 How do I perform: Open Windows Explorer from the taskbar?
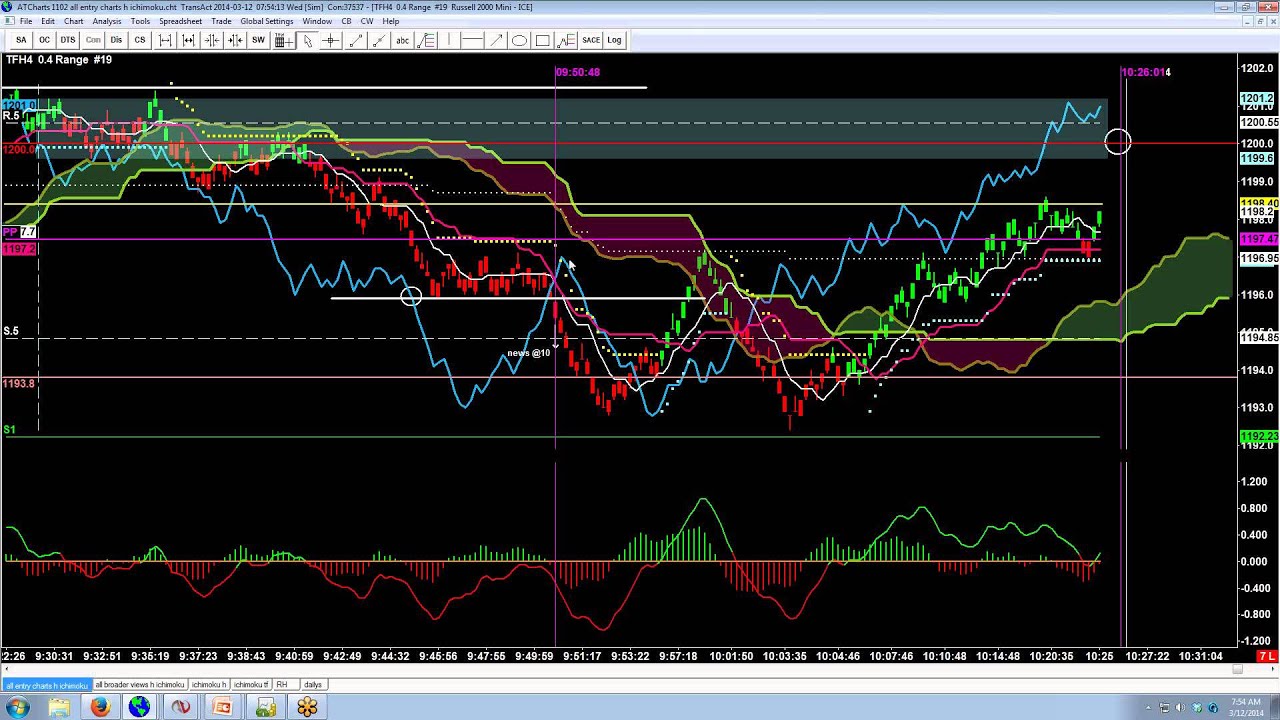[x=59, y=707]
